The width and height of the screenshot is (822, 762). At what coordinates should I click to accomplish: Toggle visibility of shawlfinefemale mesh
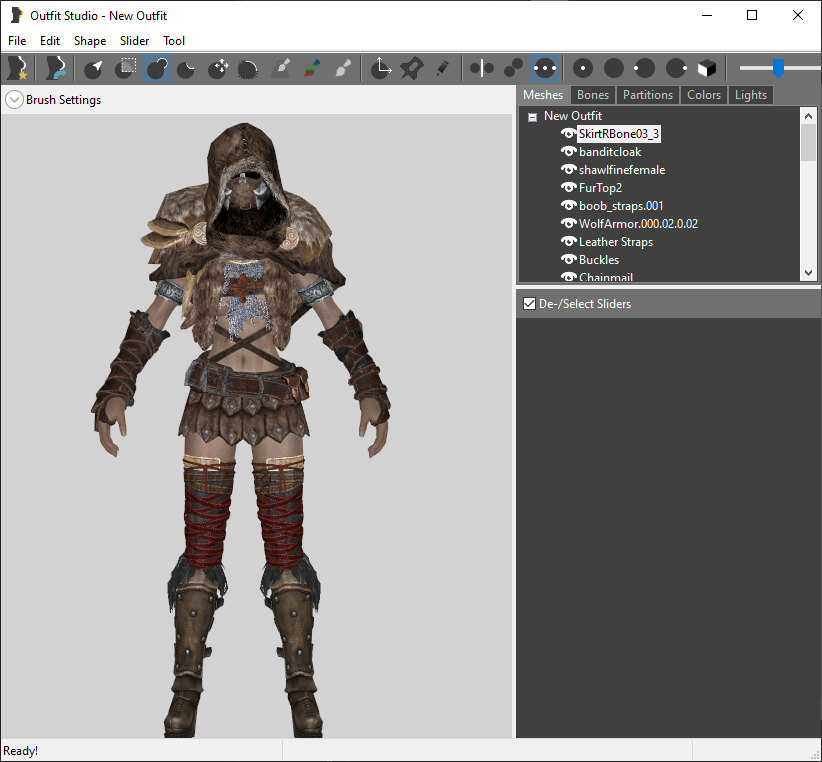tap(568, 169)
